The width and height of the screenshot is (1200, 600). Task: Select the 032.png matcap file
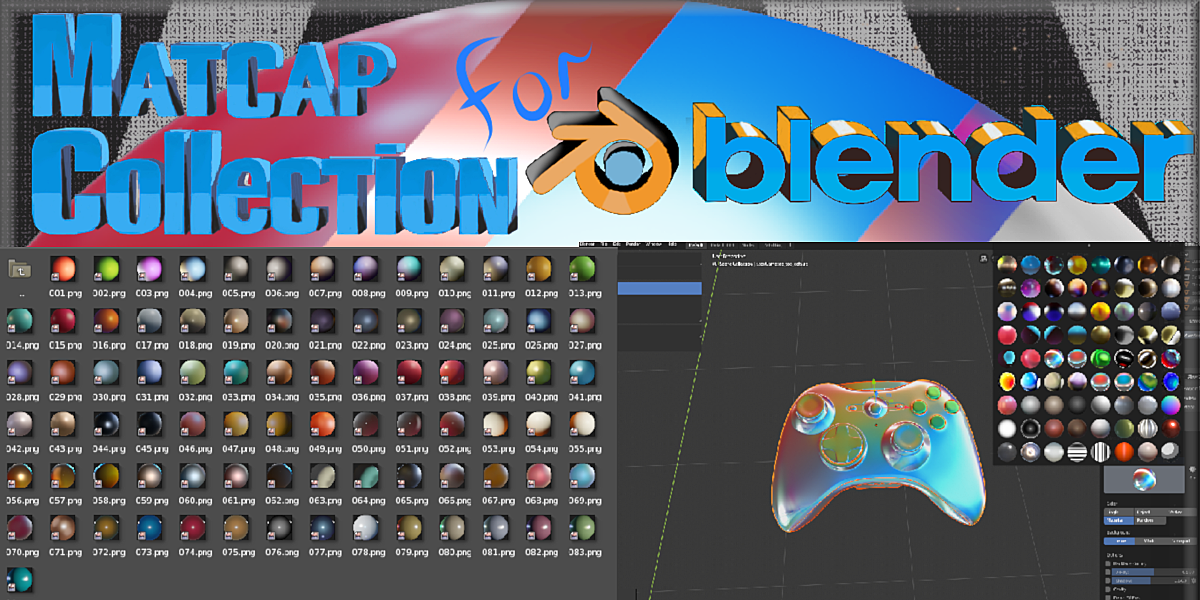192,375
